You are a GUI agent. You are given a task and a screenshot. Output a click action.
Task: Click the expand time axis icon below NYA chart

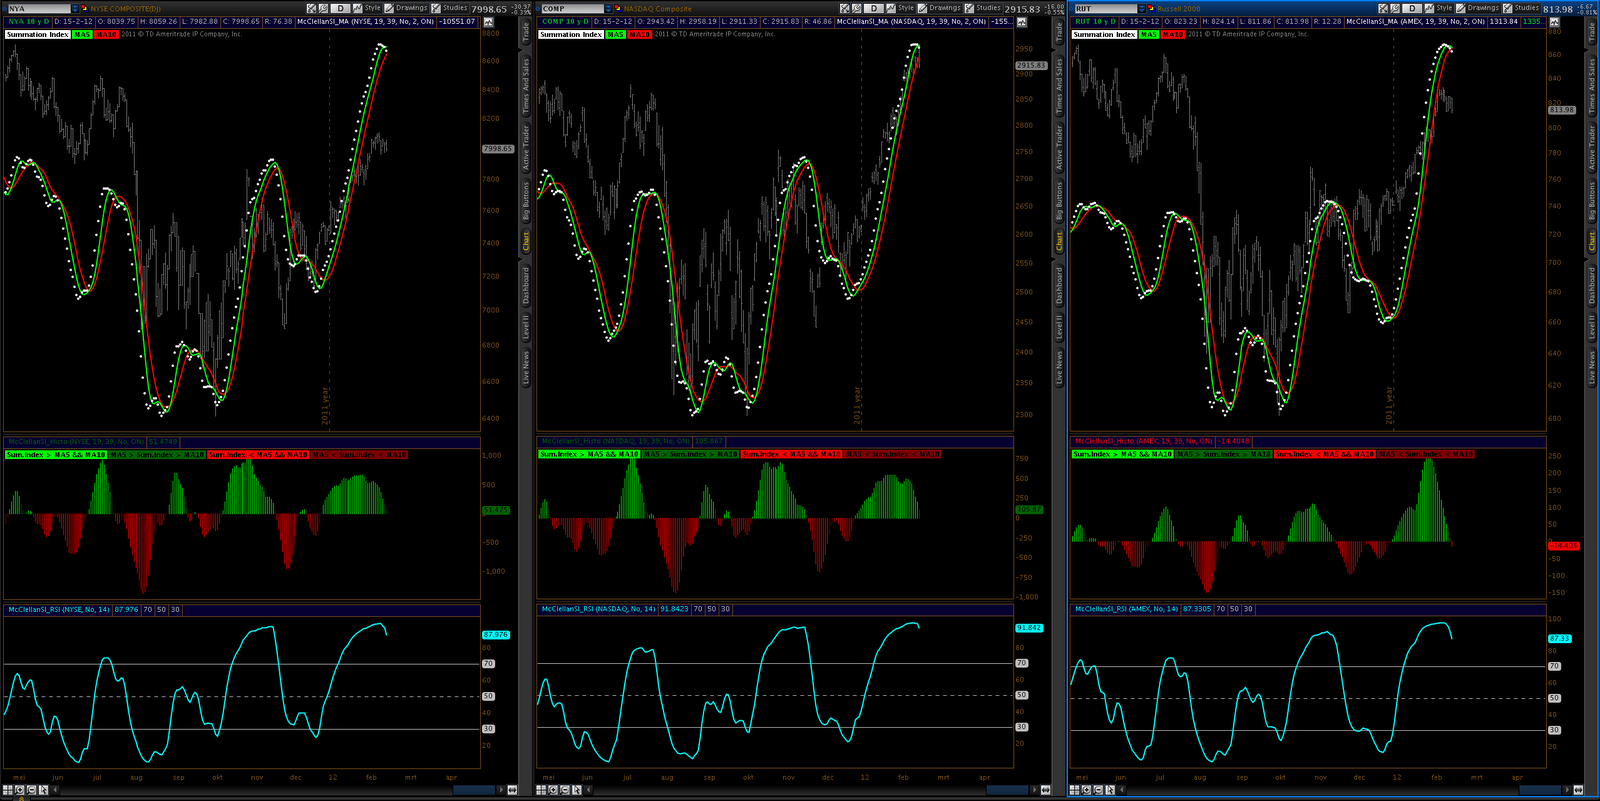pos(512,790)
